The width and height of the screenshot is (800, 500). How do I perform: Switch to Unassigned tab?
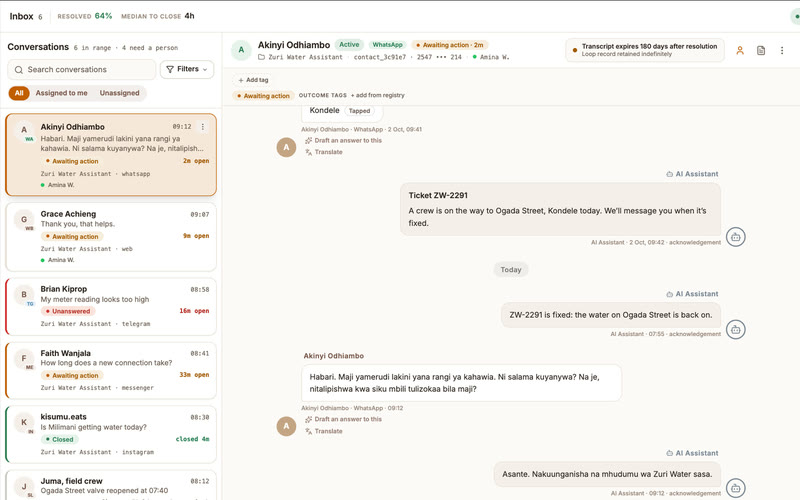(x=119, y=93)
